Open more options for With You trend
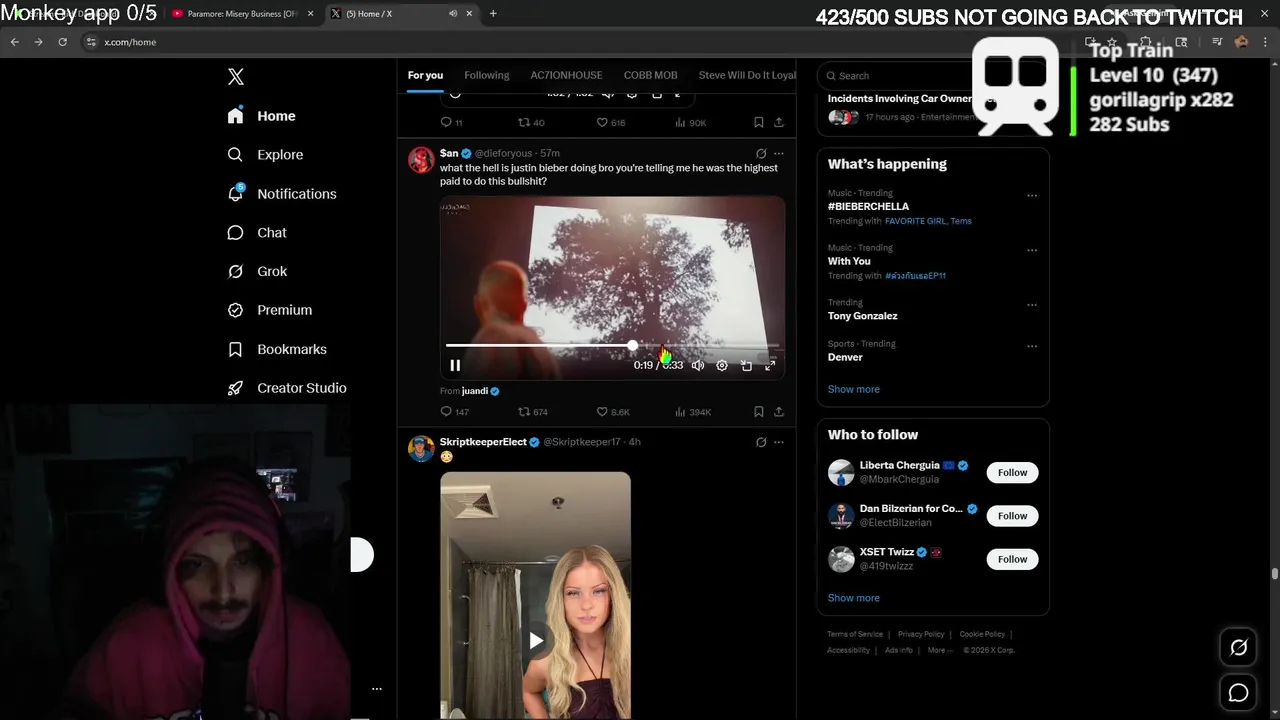The image size is (1280, 720). click(x=1032, y=250)
